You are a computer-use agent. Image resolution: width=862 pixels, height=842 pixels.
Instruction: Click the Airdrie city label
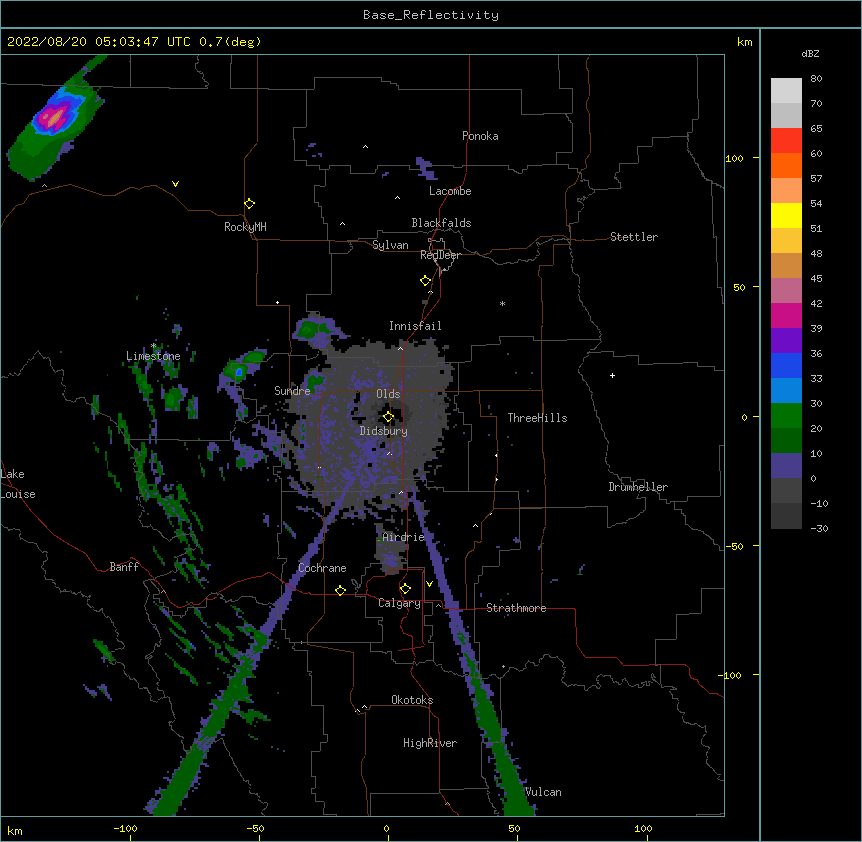403,537
